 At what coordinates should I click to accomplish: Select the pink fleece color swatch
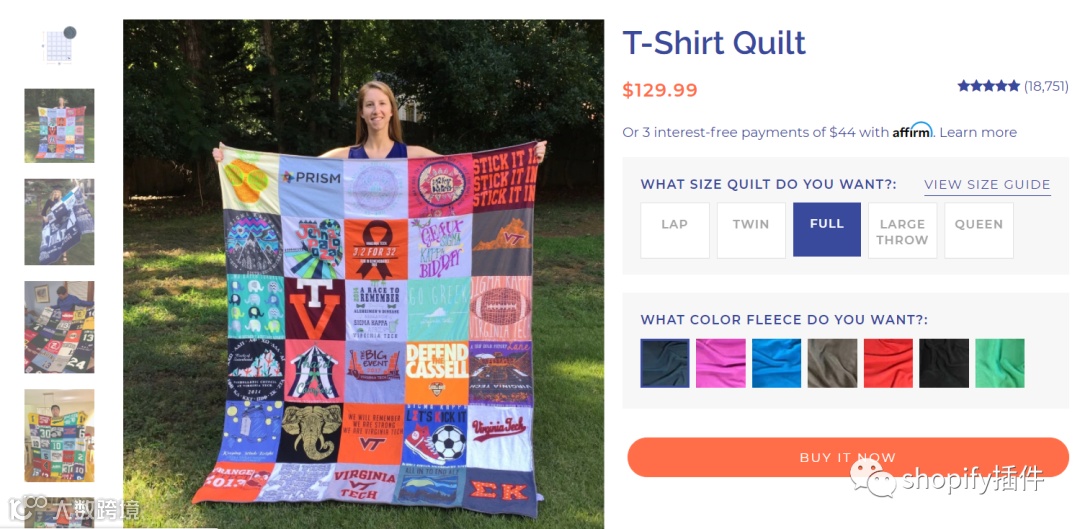point(720,363)
